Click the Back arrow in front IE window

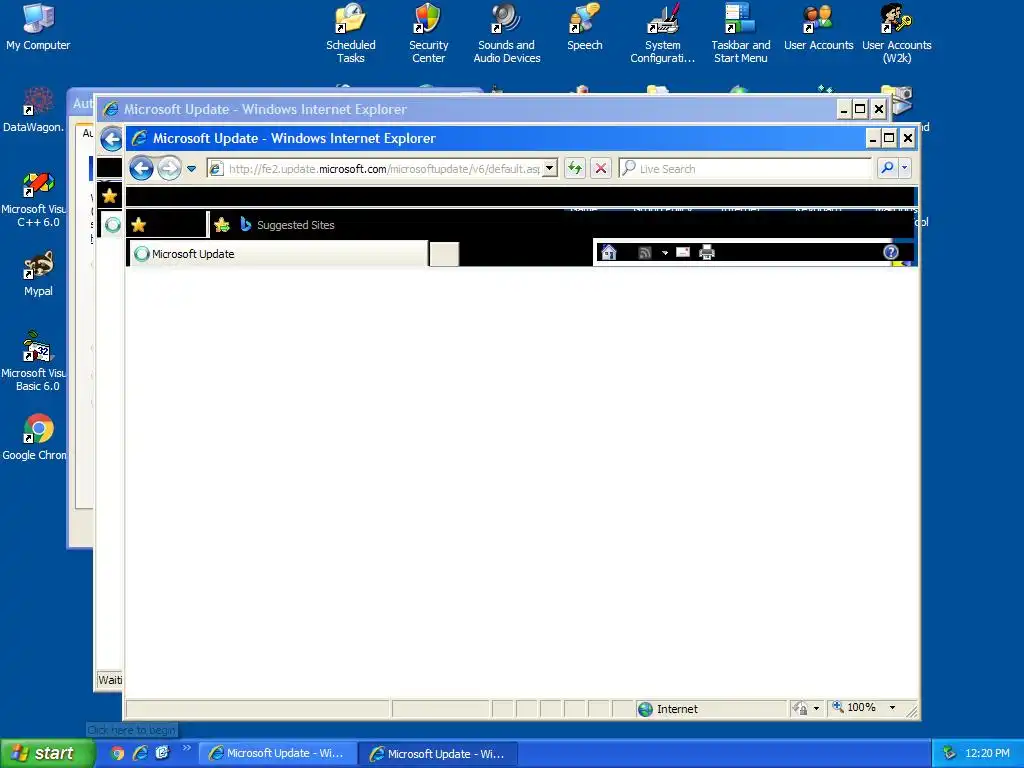coord(141,168)
